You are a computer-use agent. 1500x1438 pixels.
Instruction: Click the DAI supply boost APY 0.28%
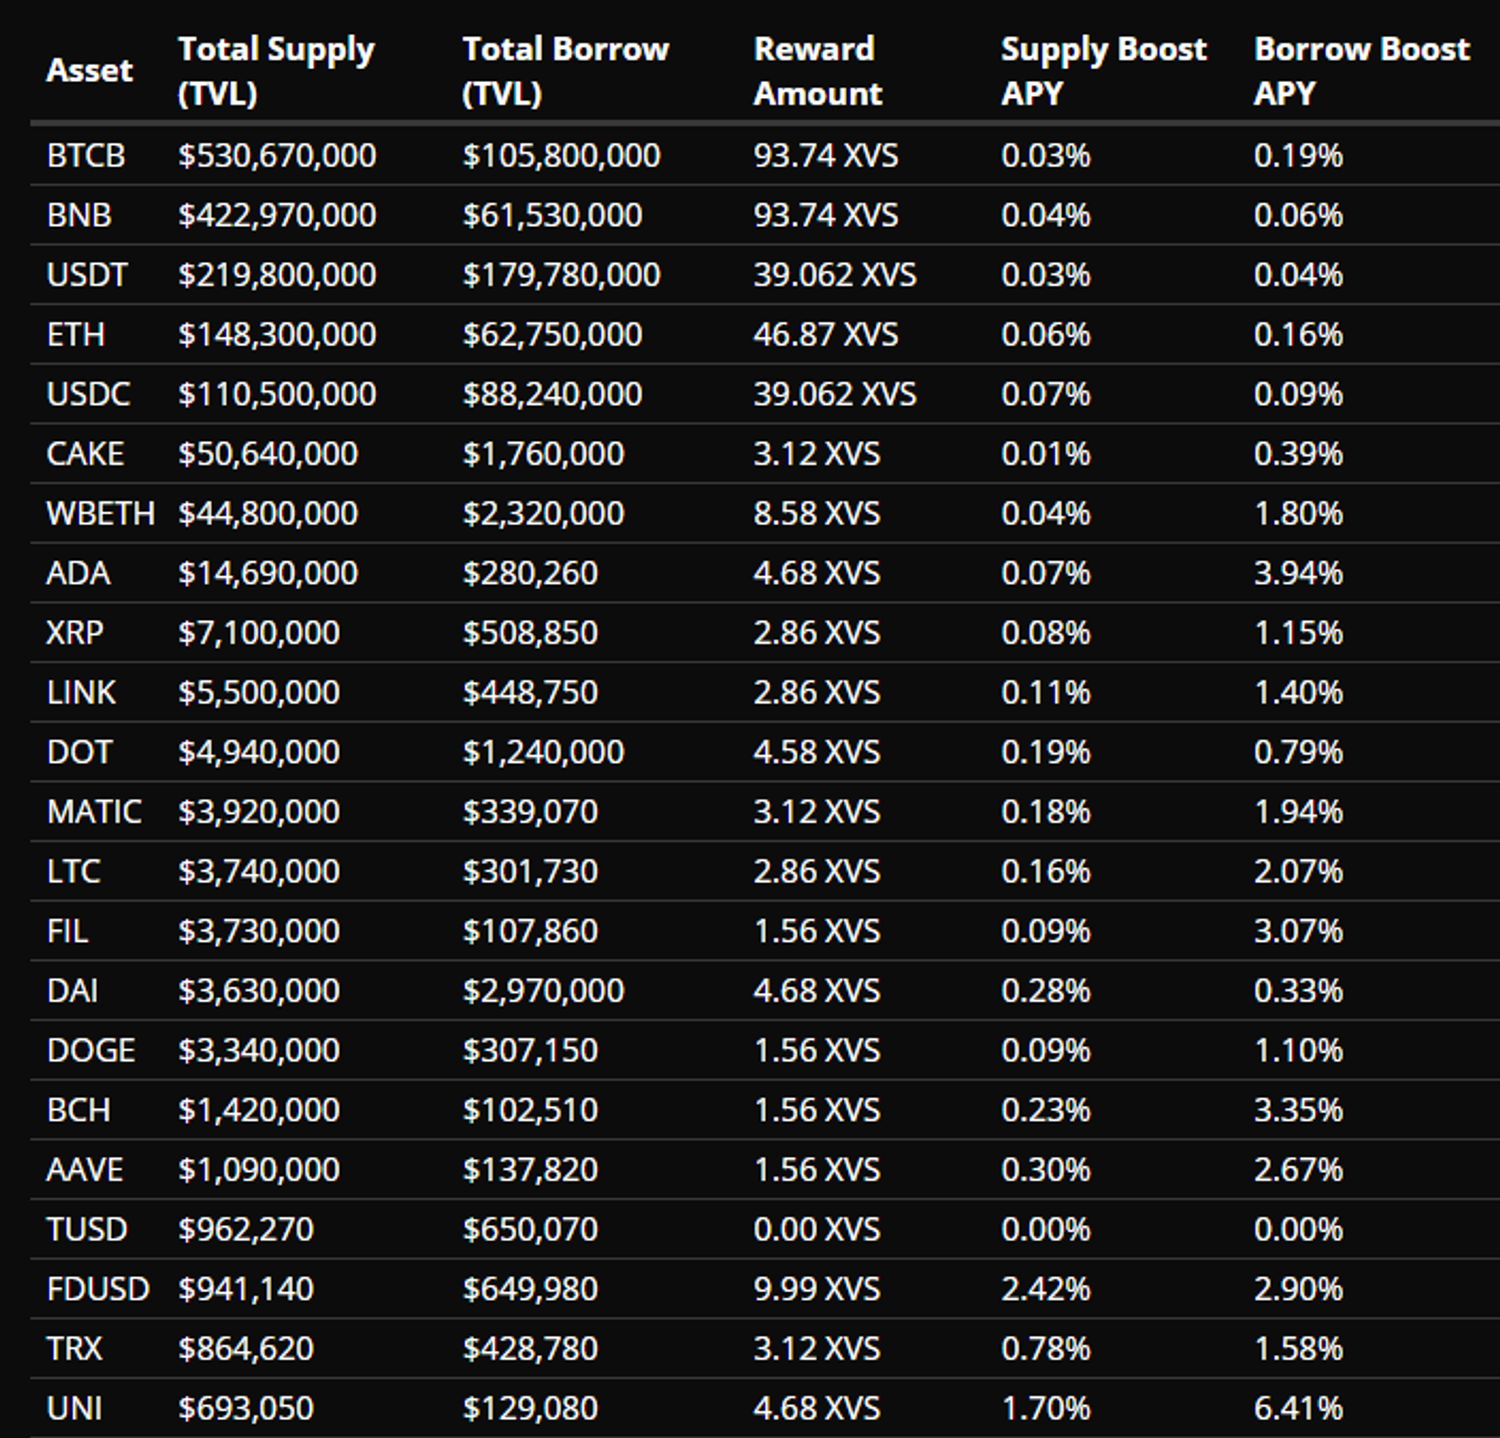1045,990
